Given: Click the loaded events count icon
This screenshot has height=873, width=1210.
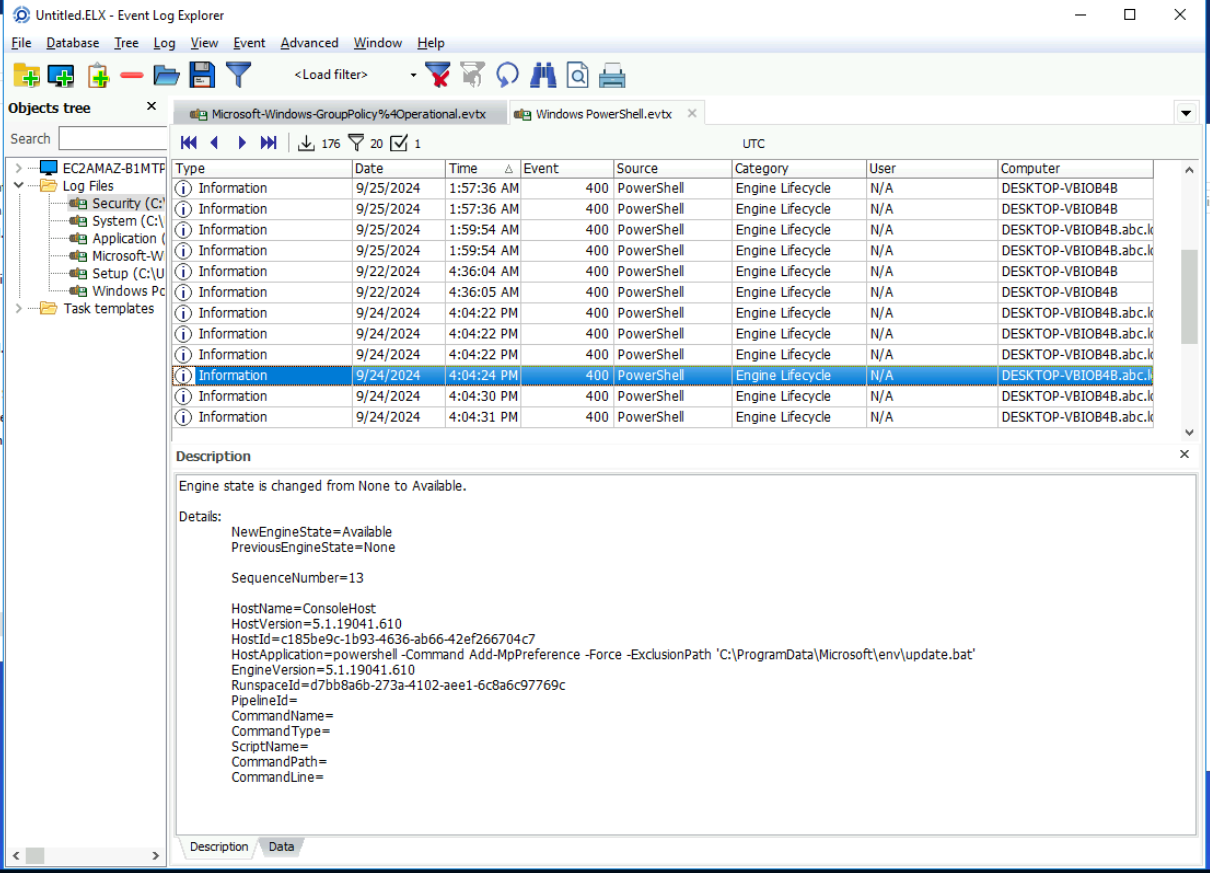Looking at the screenshot, I should [x=307, y=143].
